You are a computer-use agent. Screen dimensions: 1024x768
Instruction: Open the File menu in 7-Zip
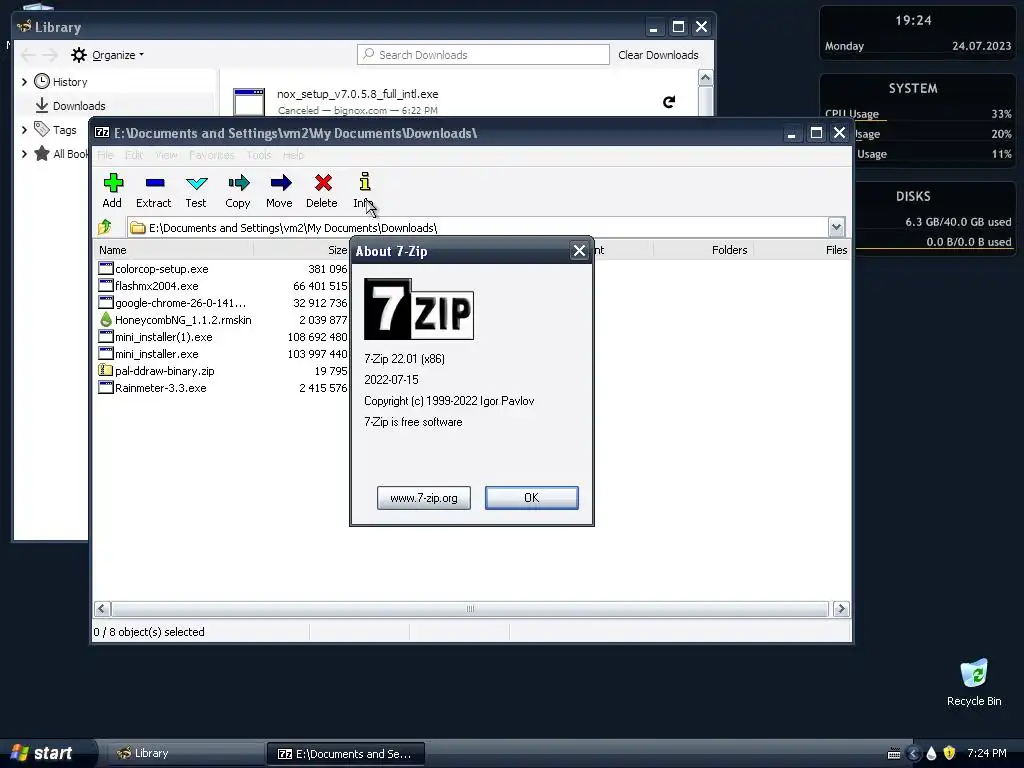(105, 155)
